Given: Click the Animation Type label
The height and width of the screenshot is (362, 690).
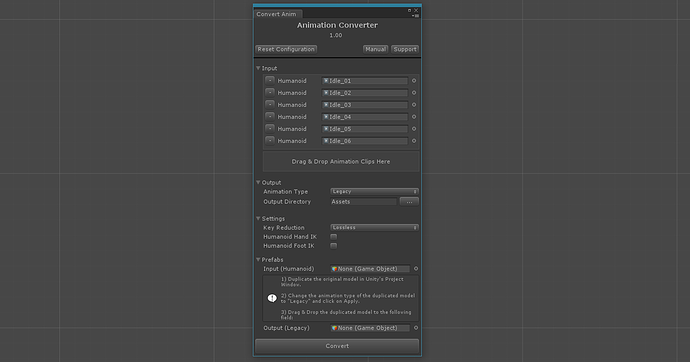Looking at the screenshot, I should (286, 191).
